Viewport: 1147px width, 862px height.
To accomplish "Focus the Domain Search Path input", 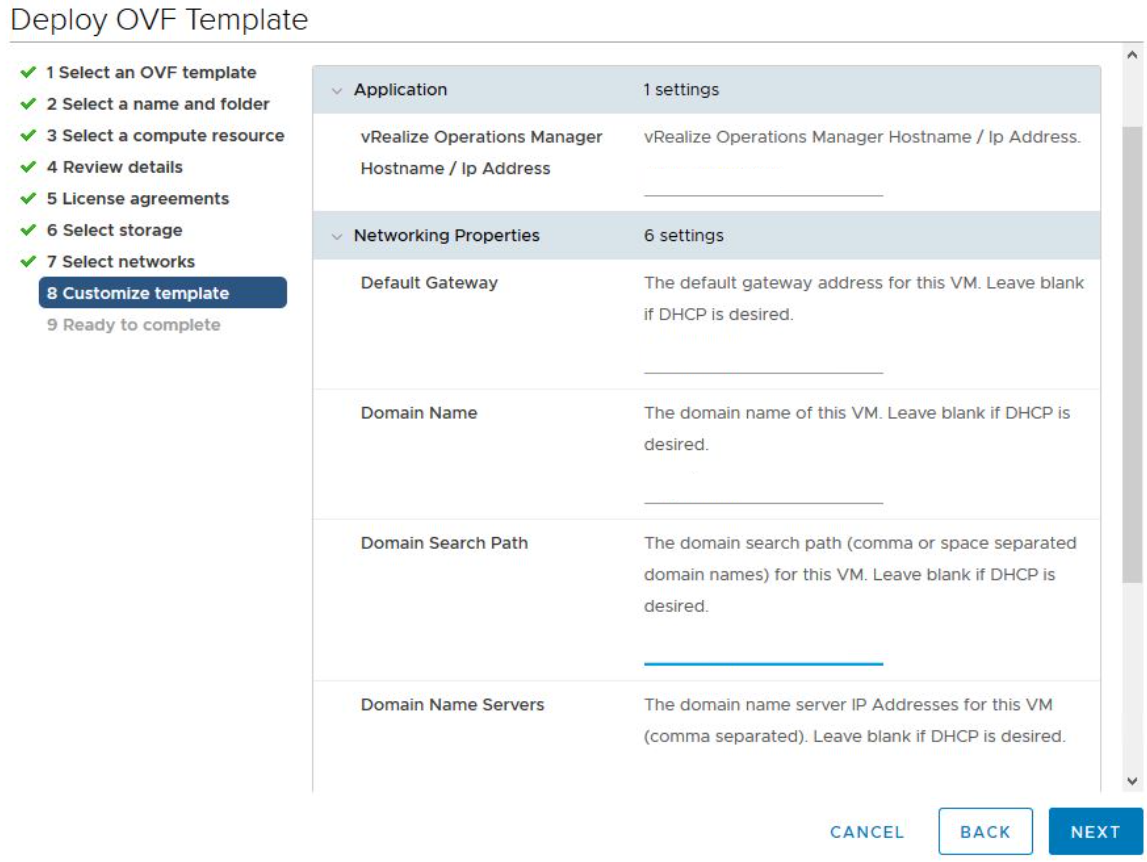I will coord(763,650).
